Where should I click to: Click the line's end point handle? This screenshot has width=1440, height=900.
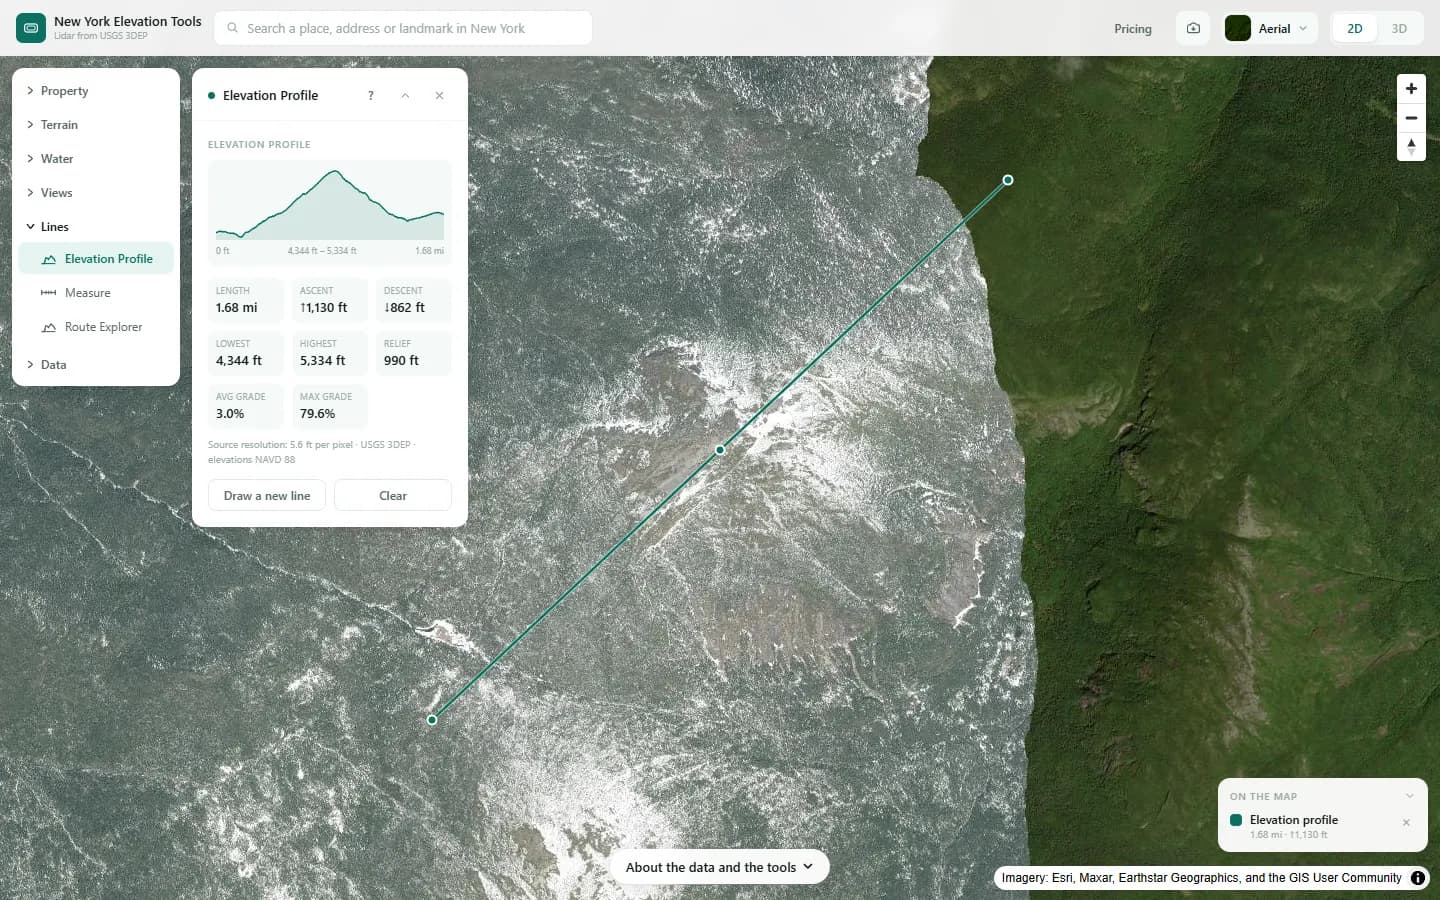pos(1008,180)
